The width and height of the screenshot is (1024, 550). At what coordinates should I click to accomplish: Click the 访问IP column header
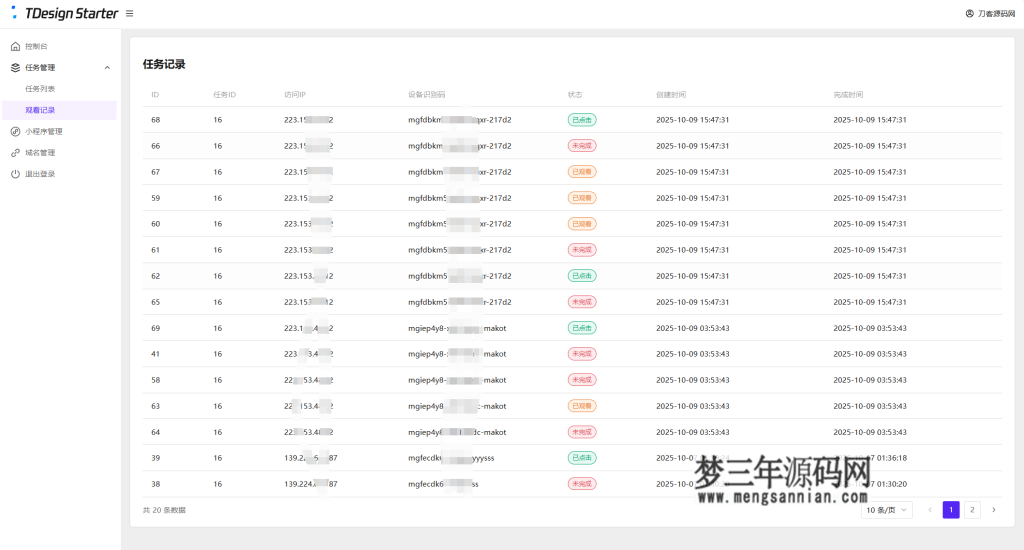coord(295,95)
